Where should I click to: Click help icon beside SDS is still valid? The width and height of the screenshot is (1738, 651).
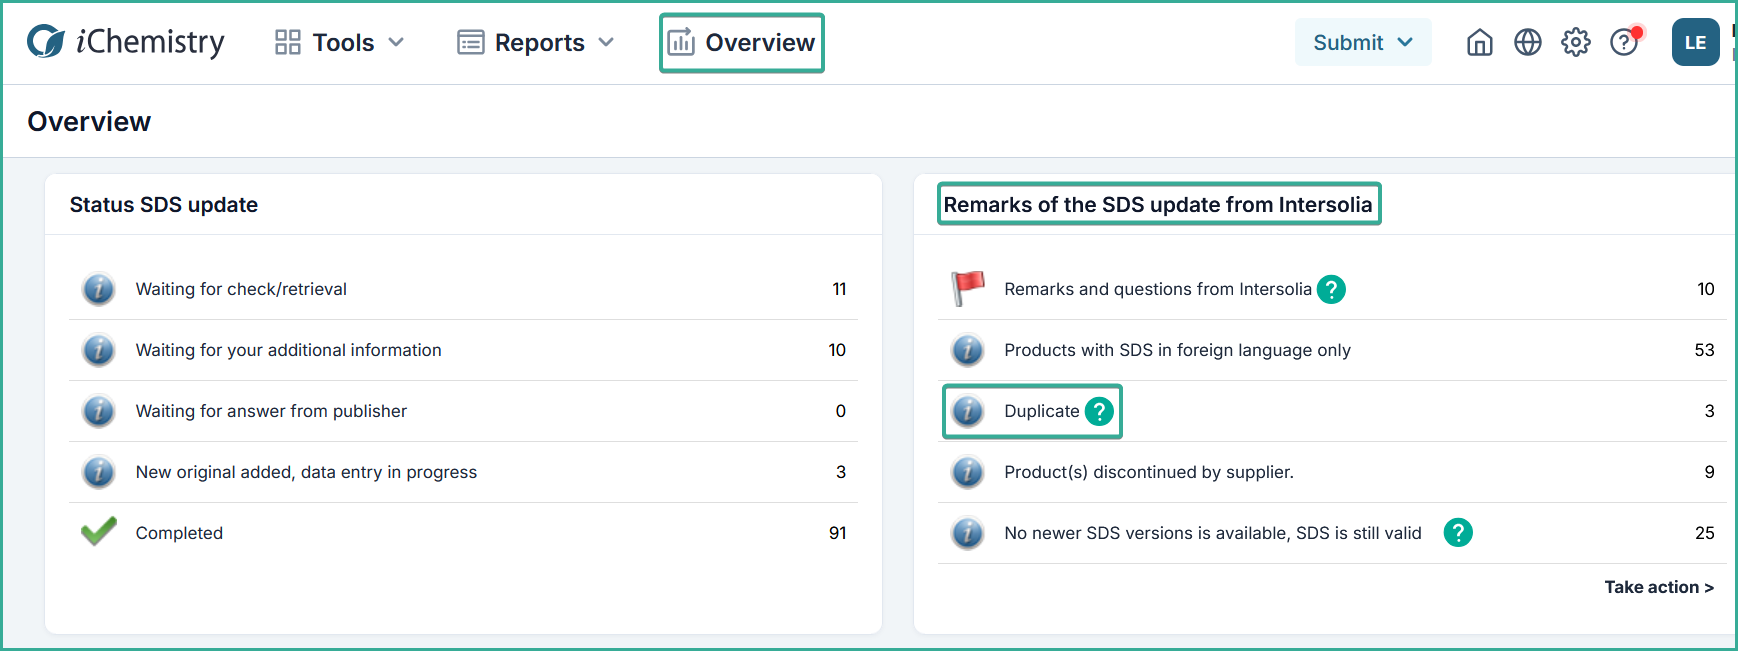[x=1457, y=533]
